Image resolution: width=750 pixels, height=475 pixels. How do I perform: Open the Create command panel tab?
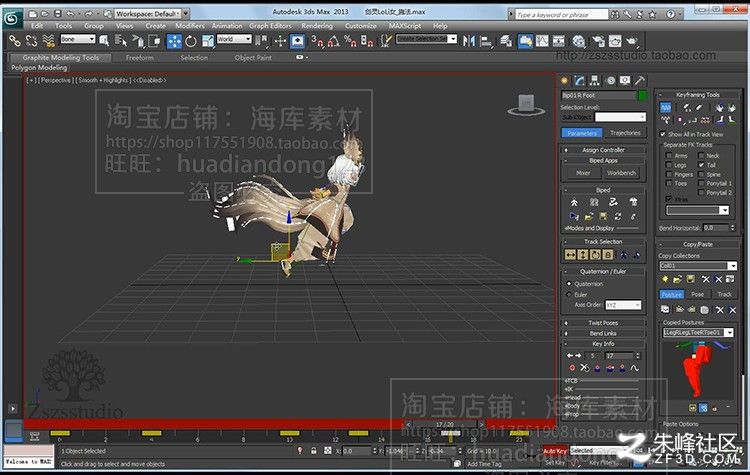565,80
